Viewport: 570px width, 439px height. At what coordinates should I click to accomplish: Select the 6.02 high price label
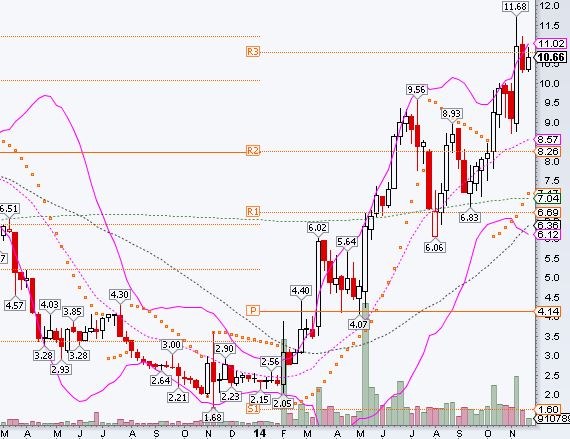317,228
